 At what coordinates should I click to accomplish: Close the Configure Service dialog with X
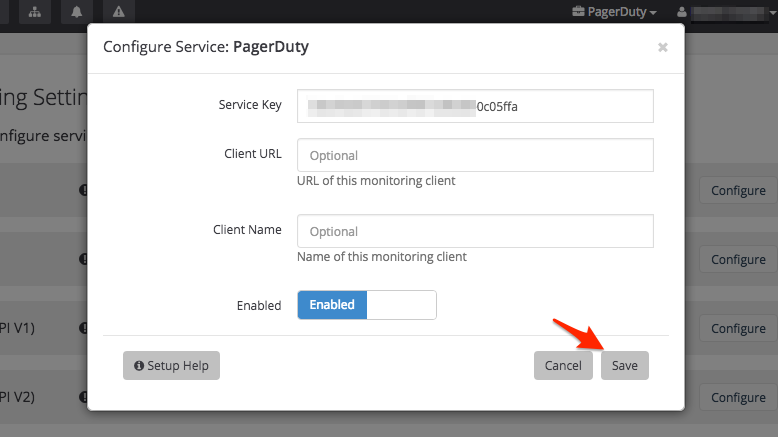coord(662,47)
